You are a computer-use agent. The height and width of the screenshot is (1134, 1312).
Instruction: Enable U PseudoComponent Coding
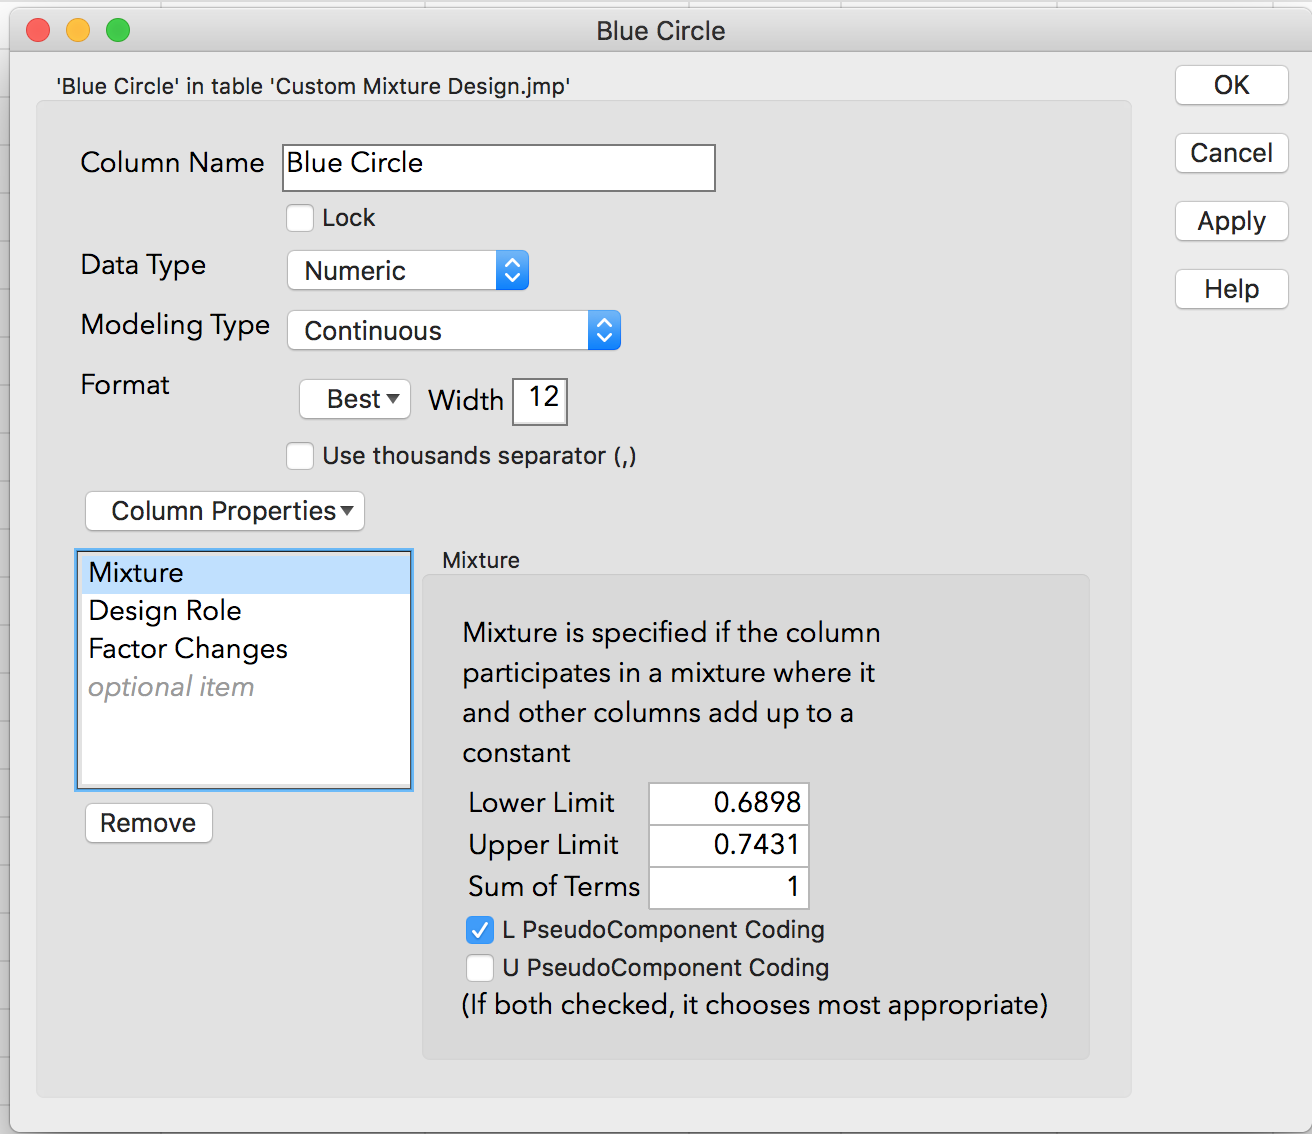tap(480, 967)
